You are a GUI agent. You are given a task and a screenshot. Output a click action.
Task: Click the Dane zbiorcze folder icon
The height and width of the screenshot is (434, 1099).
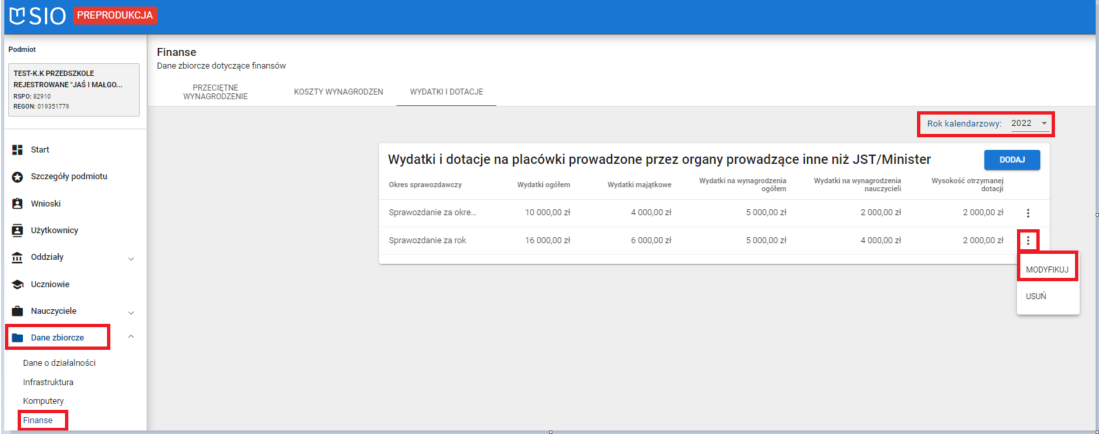[x=18, y=338]
